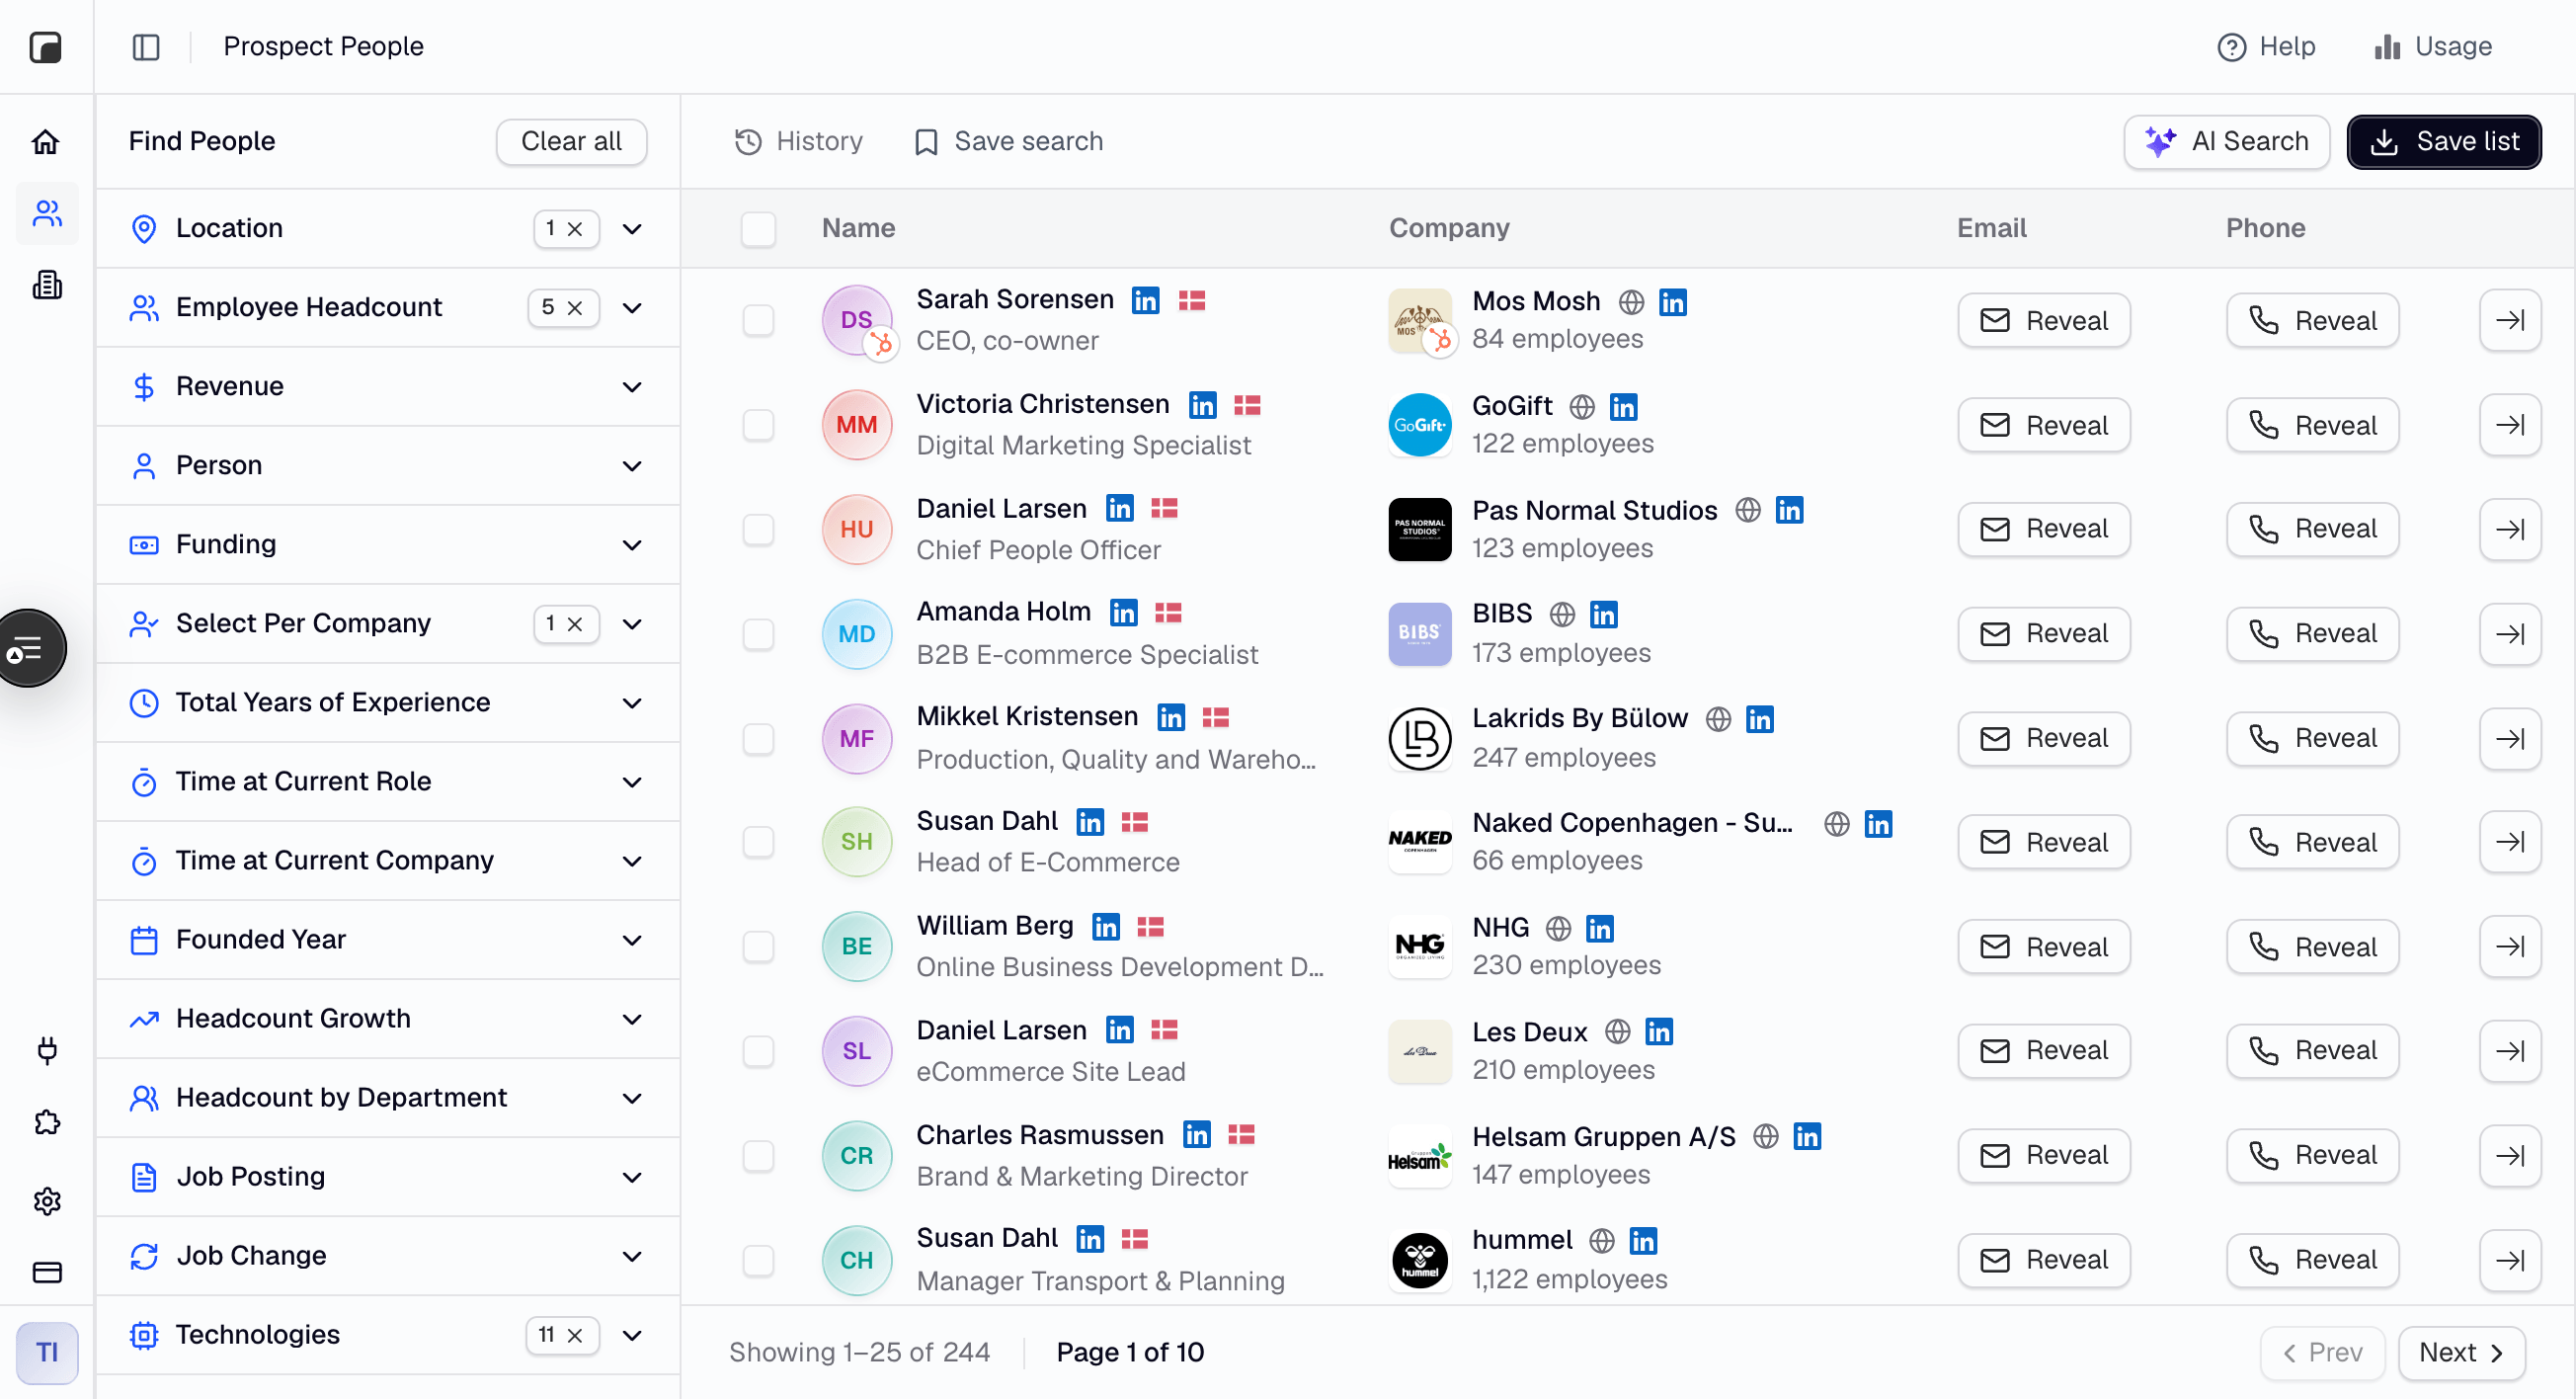
Task: Toggle the sidebar panel icon
Action: 146,47
